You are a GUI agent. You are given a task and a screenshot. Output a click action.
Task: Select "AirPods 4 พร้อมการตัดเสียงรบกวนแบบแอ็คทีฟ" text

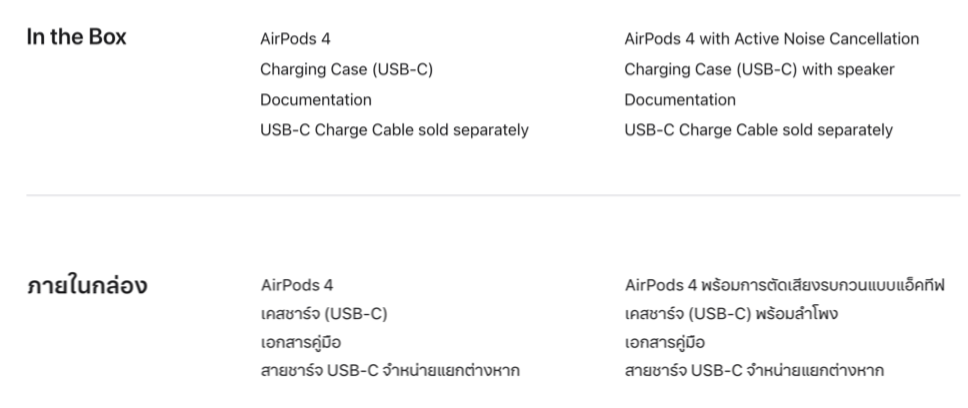(771, 285)
